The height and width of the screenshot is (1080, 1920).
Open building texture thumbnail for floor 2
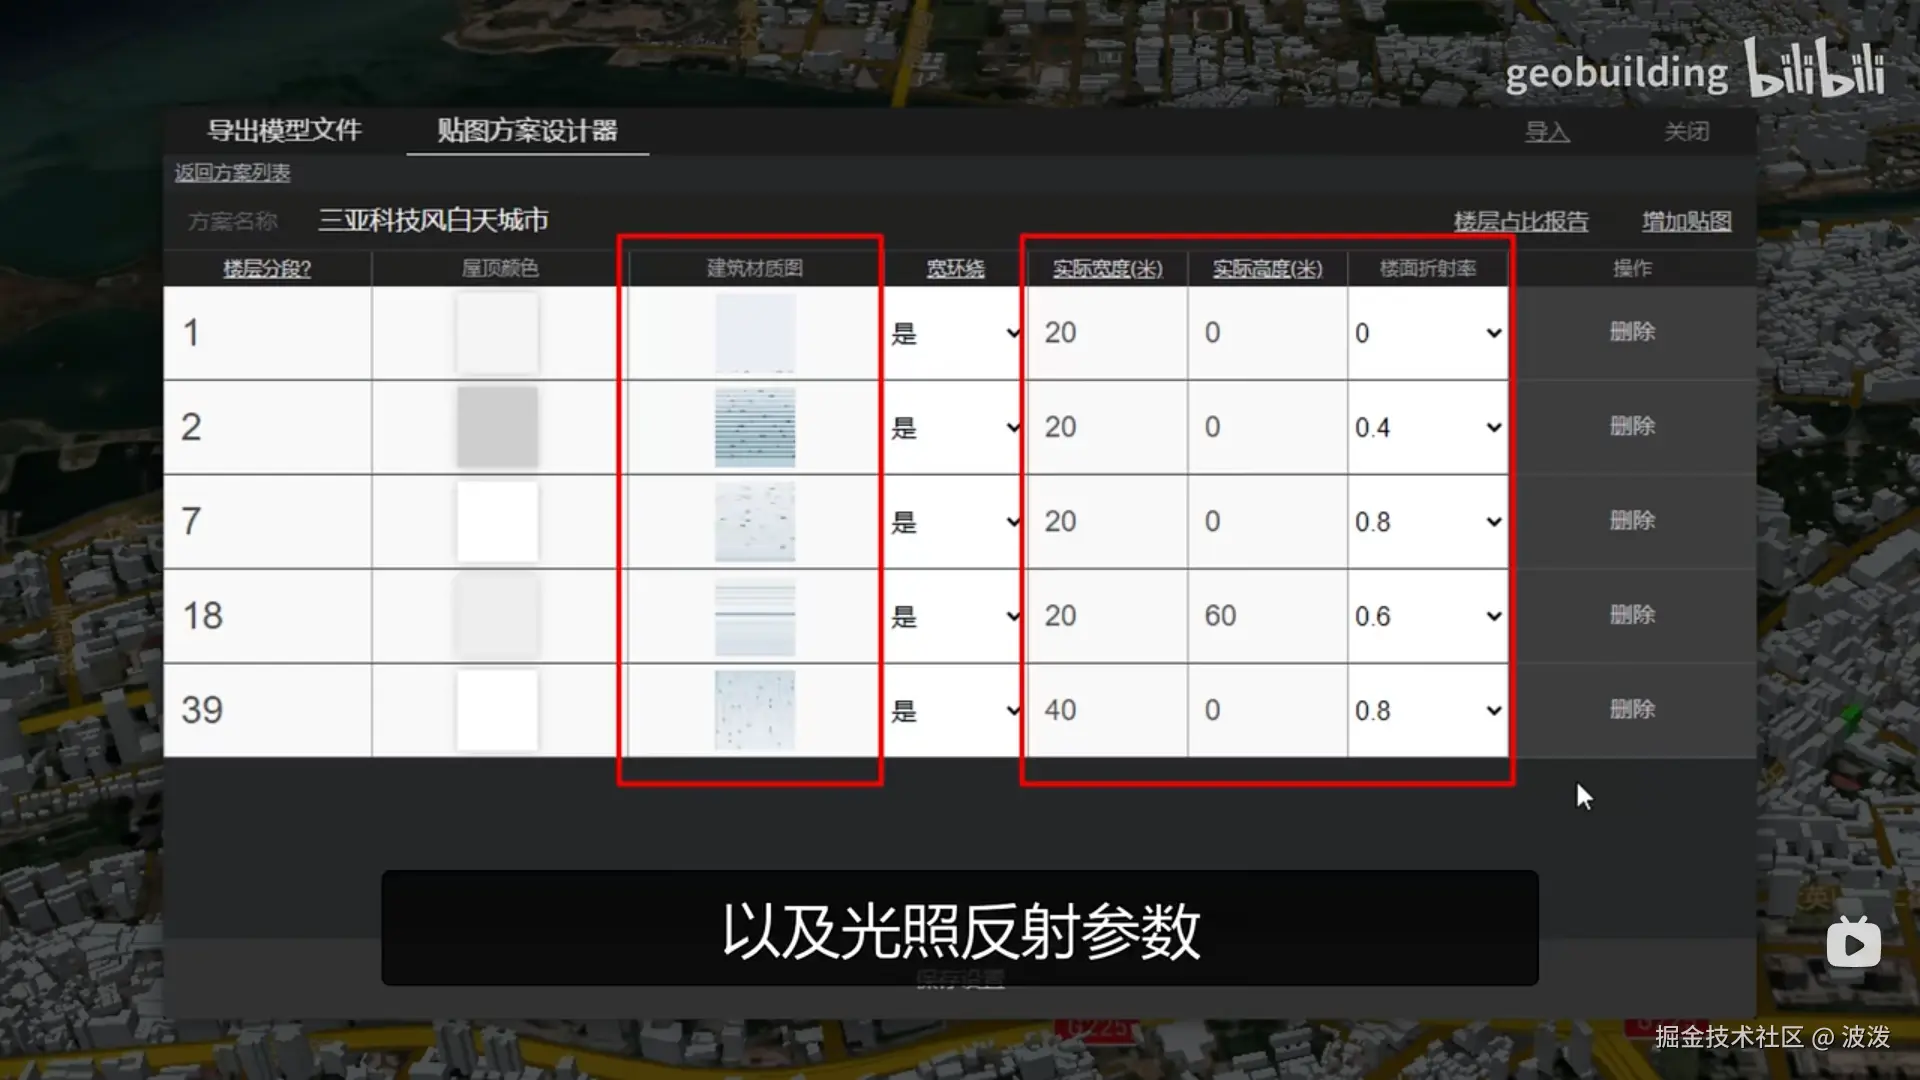click(x=754, y=427)
